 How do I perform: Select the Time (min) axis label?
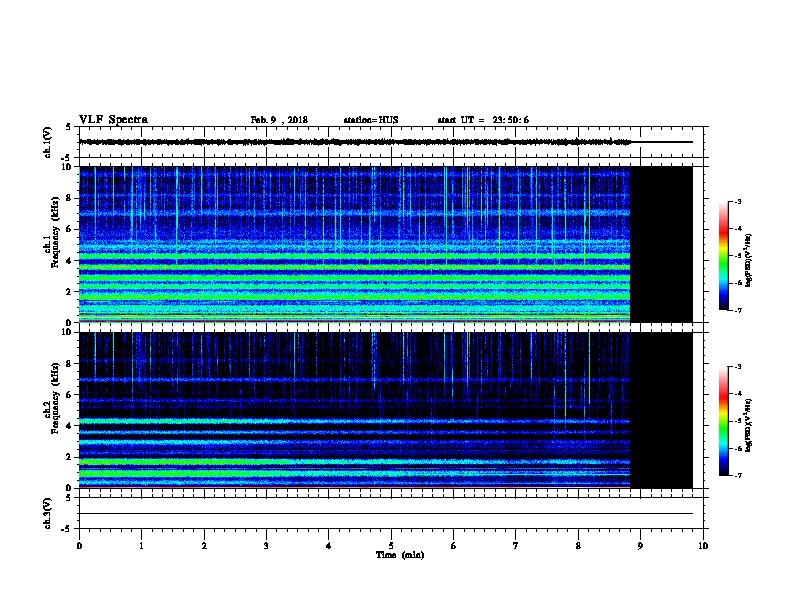pyautogui.click(x=400, y=555)
